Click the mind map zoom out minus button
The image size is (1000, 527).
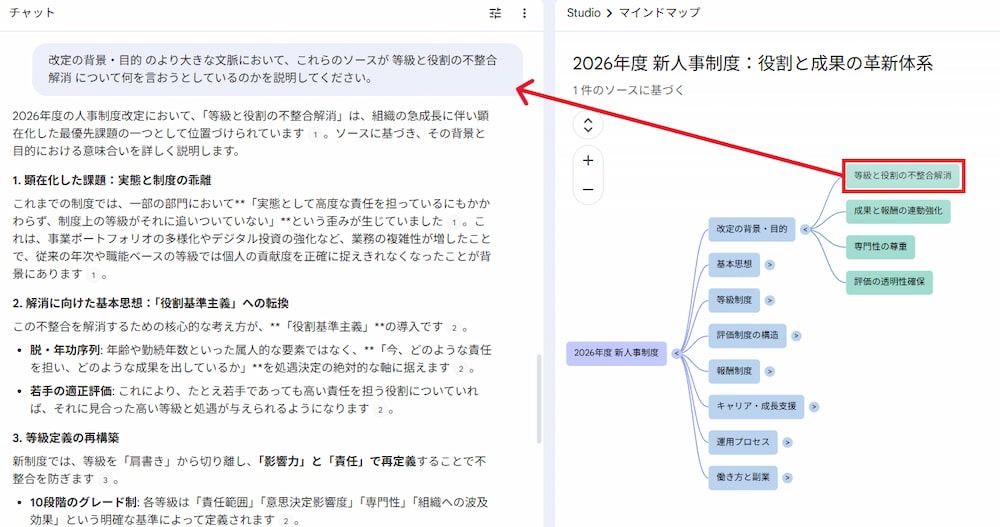click(x=588, y=189)
